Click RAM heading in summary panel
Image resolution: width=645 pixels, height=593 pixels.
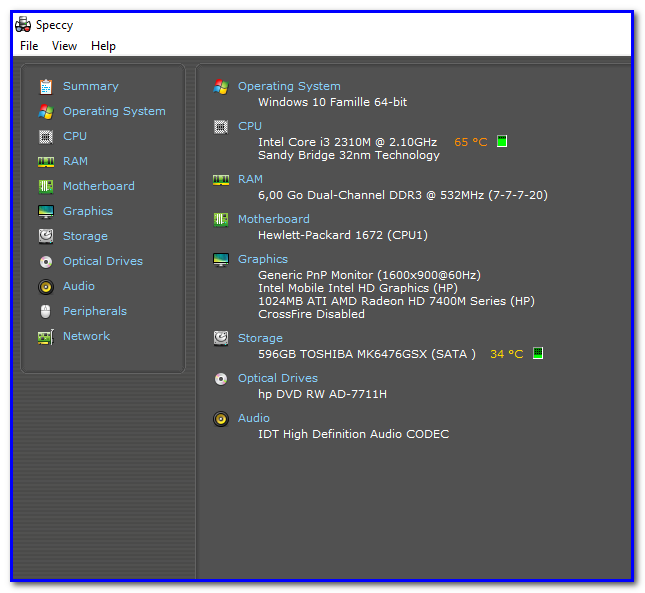pyautogui.click(x=250, y=179)
